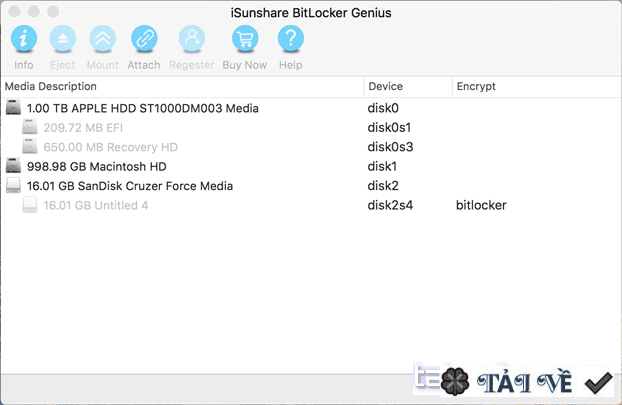Click the disk1 device cell
The height and width of the screenshot is (405, 622).
tap(382, 167)
